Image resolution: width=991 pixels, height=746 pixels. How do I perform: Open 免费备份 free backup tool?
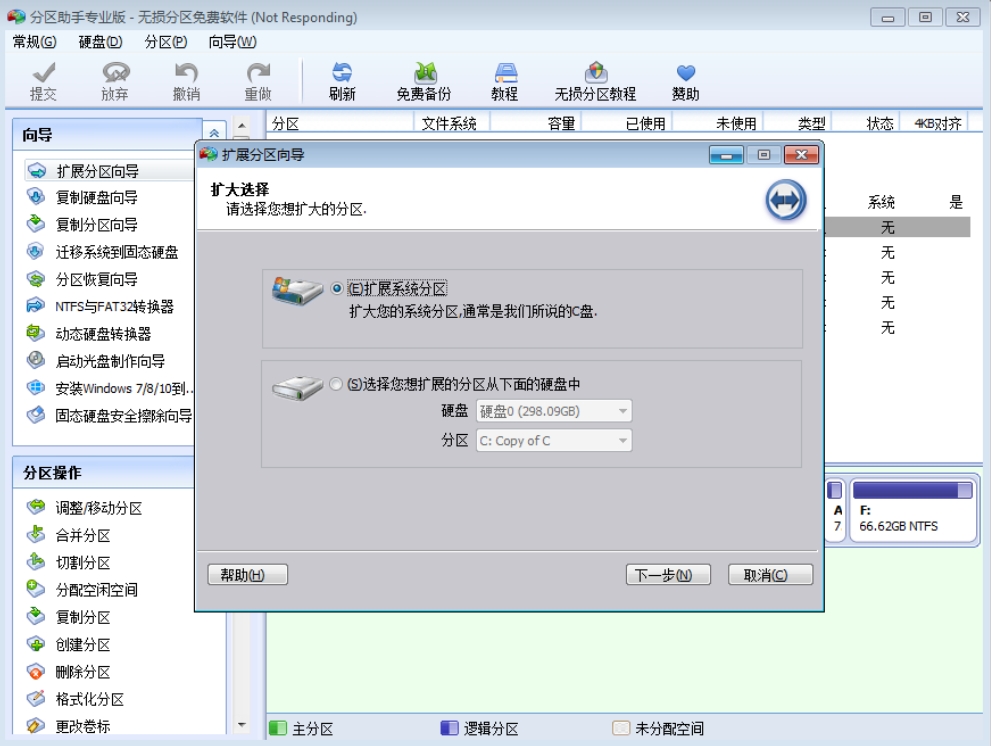click(x=424, y=81)
